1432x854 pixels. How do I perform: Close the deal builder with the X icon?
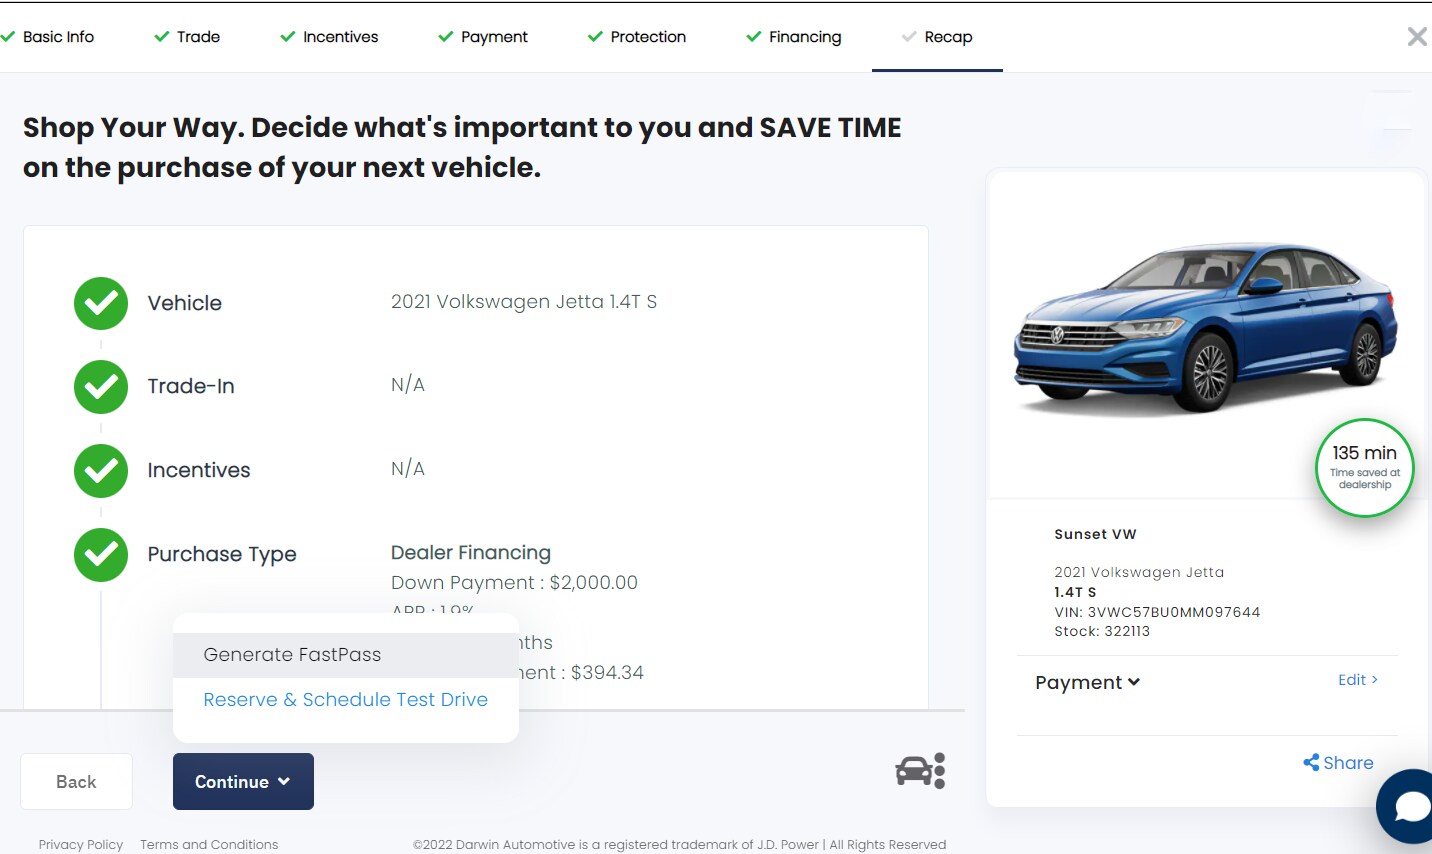pyautogui.click(x=1417, y=37)
